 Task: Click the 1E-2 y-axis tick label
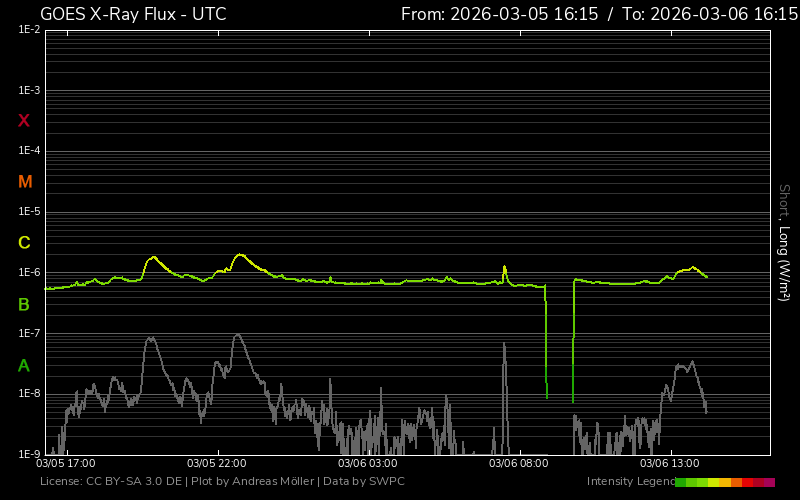[x=29, y=30]
